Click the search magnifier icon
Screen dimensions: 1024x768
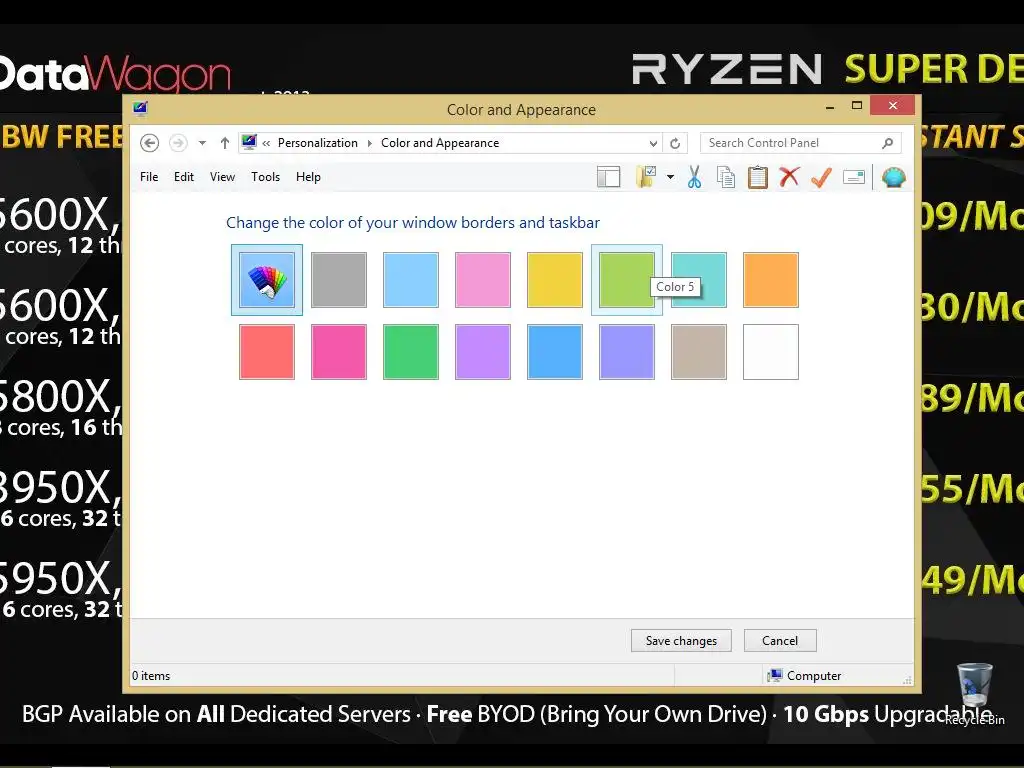coord(888,143)
